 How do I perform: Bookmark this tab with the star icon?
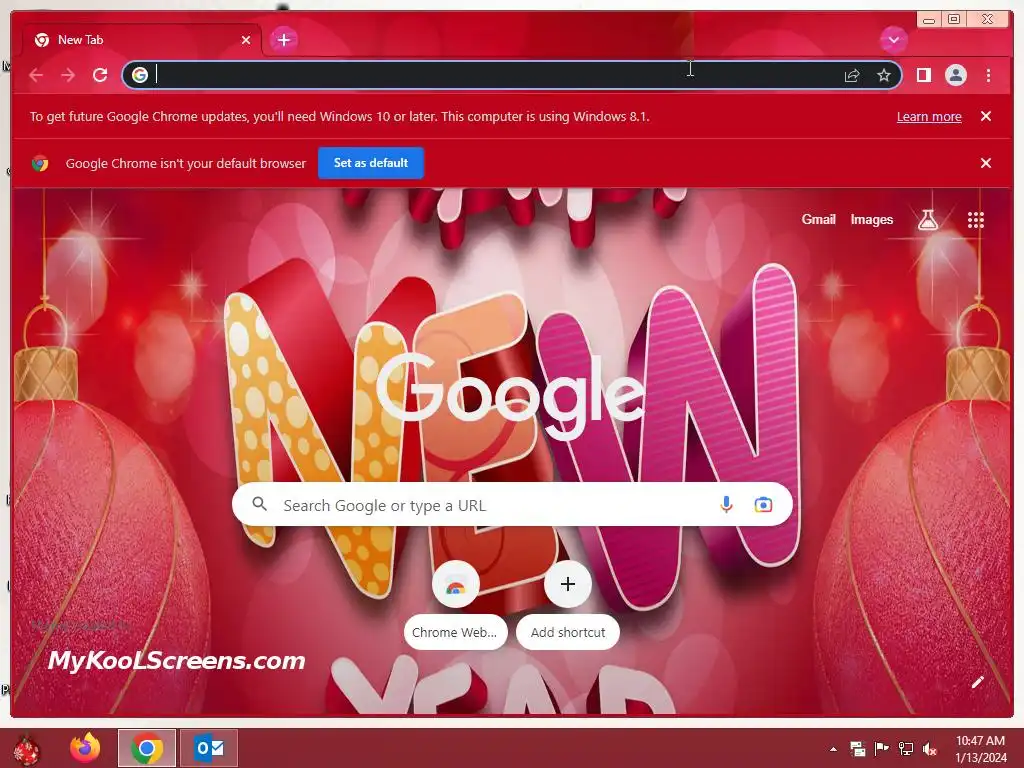click(x=884, y=75)
